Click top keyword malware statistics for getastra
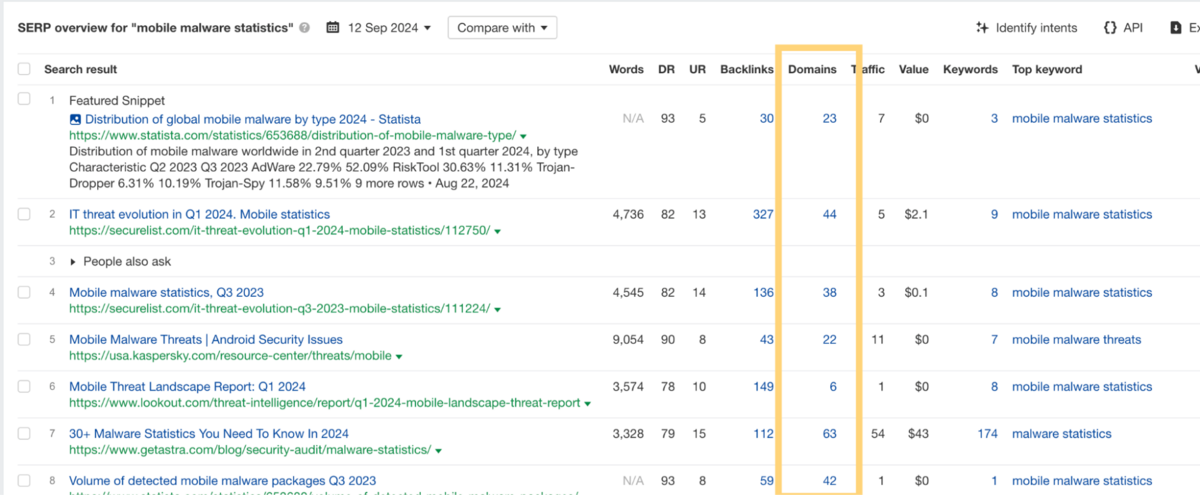The image size is (1200, 495). click(1061, 434)
